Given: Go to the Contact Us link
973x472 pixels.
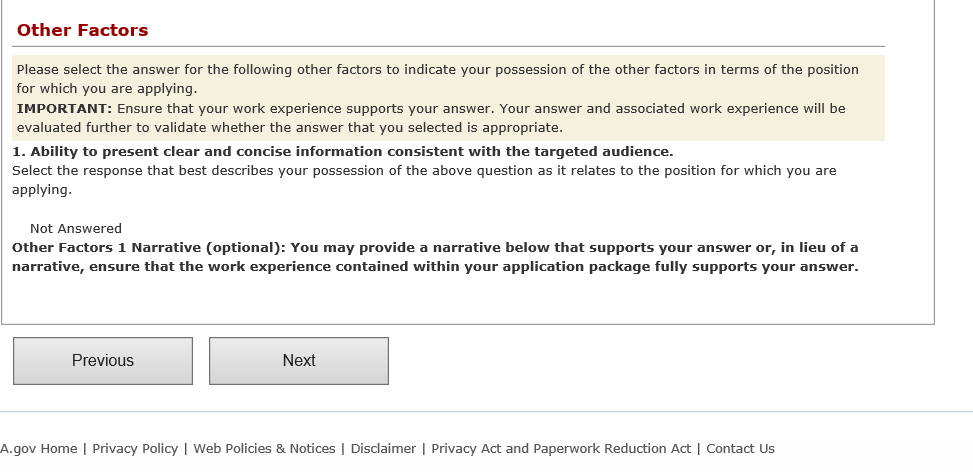Looking at the screenshot, I should coord(740,449).
